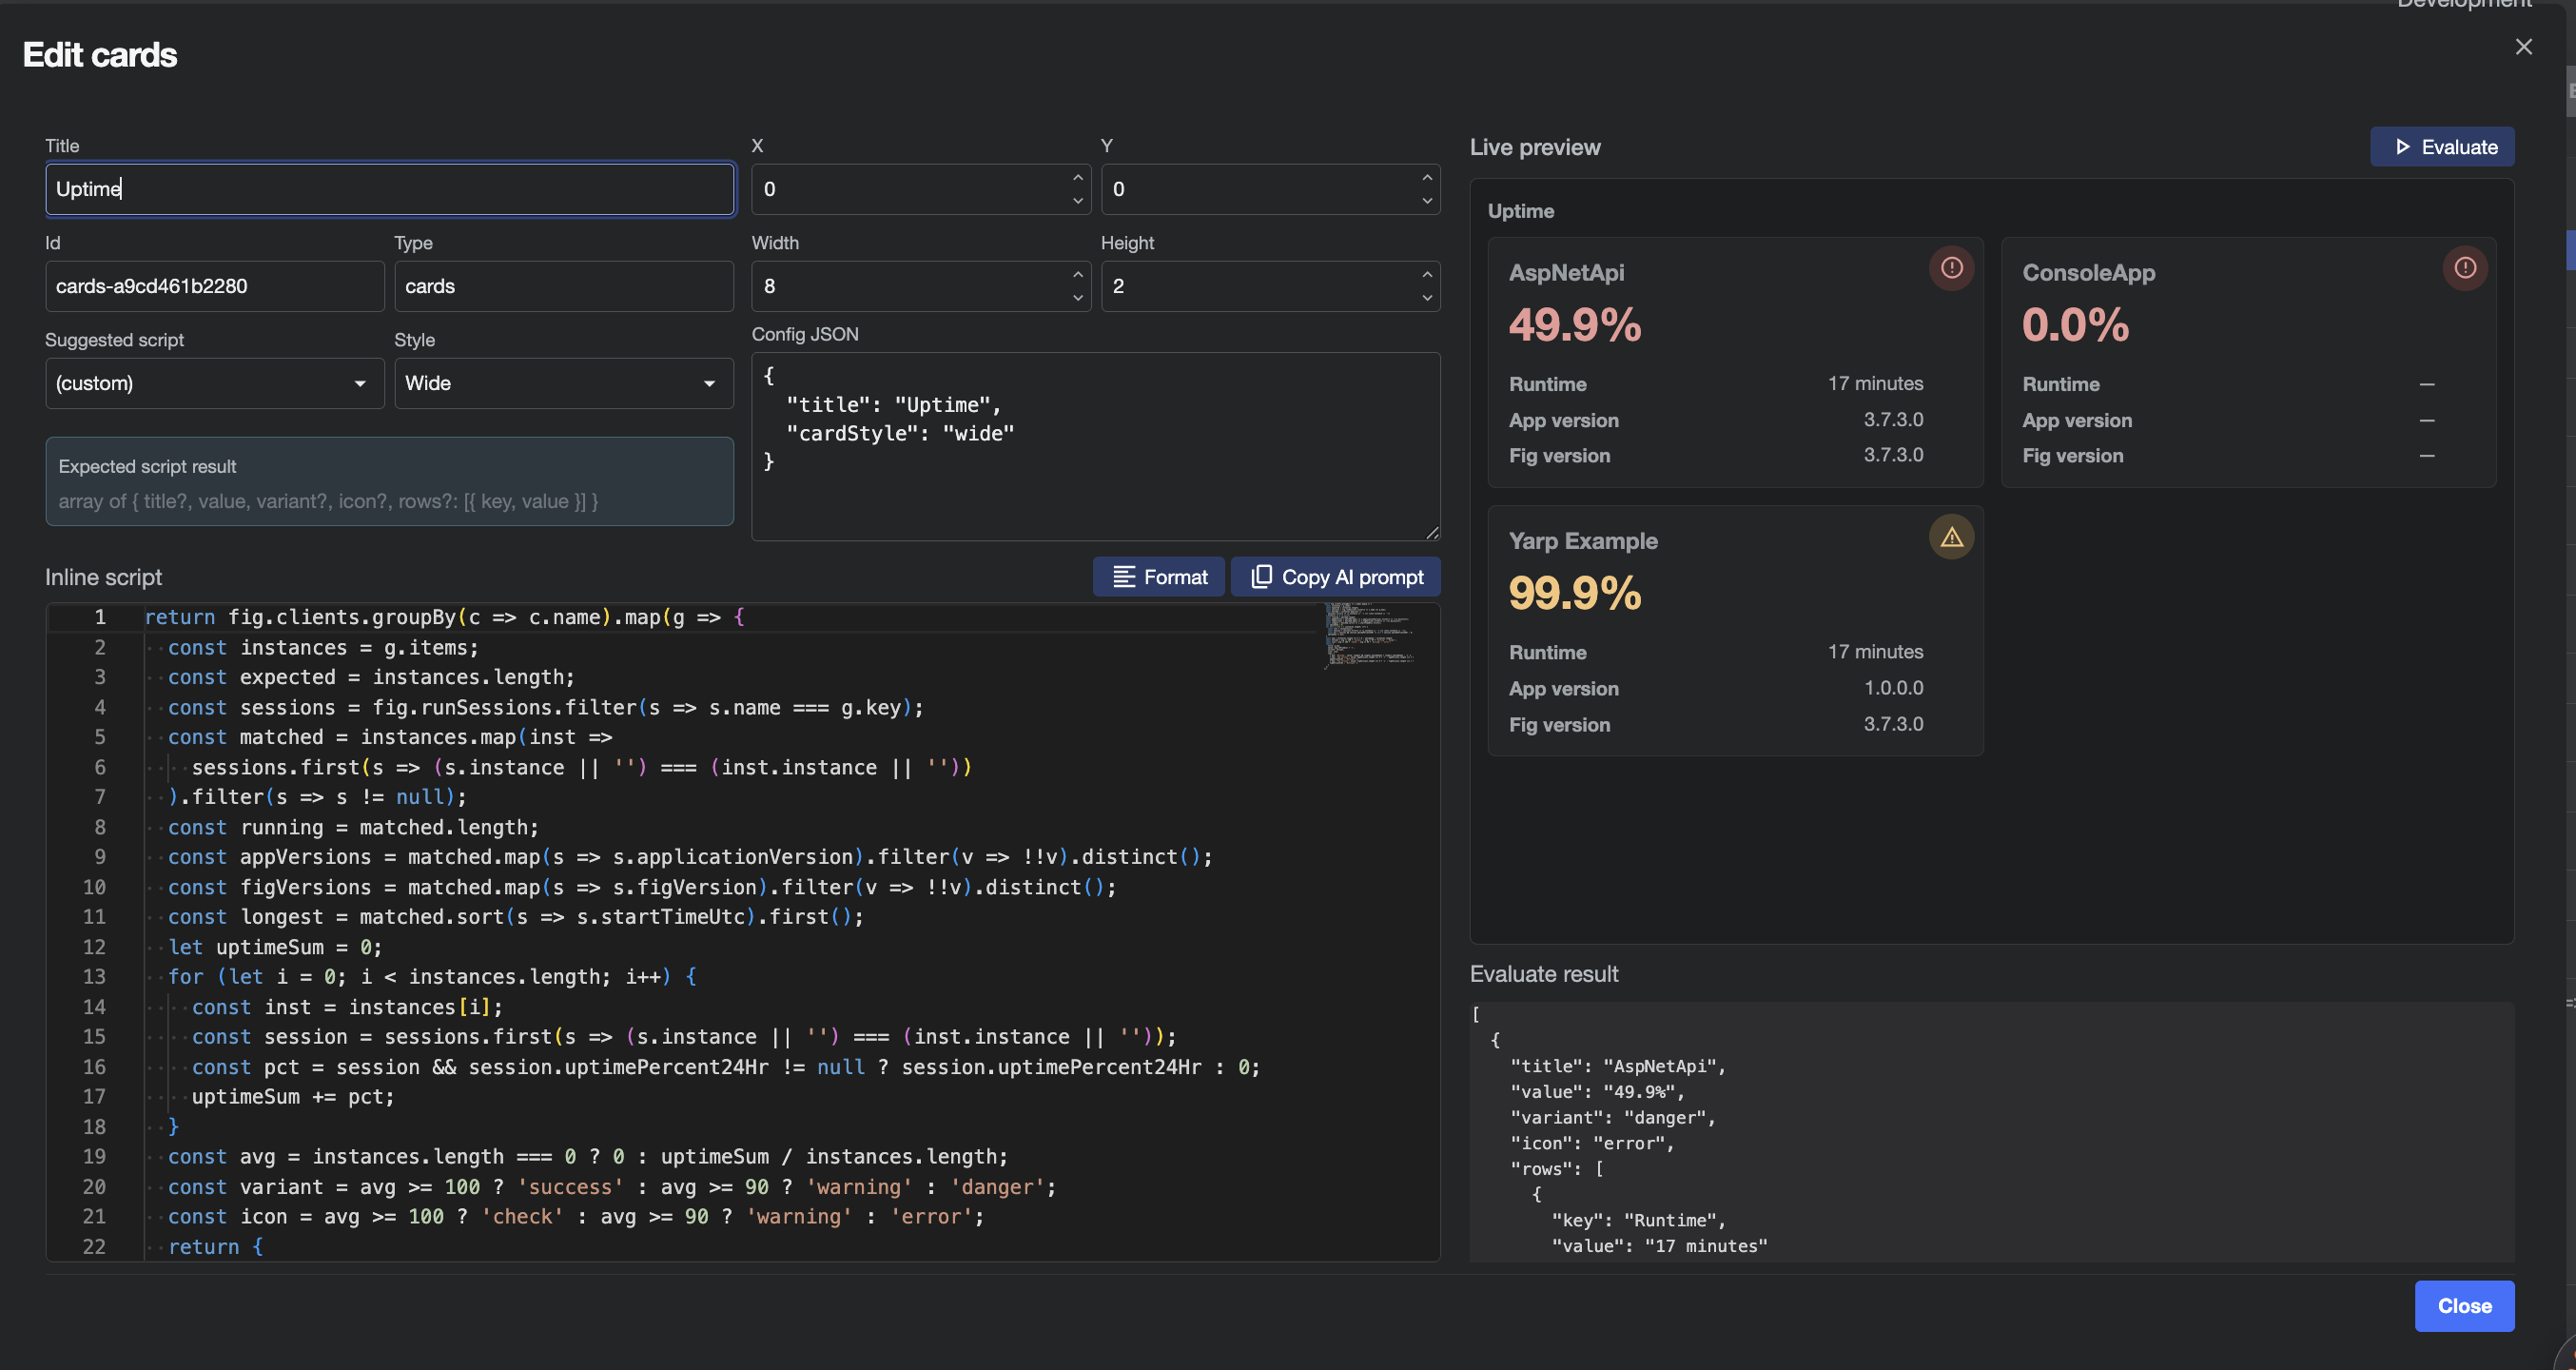Click the Yarp Example card title
2576x1370 pixels.
[x=1583, y=541]
